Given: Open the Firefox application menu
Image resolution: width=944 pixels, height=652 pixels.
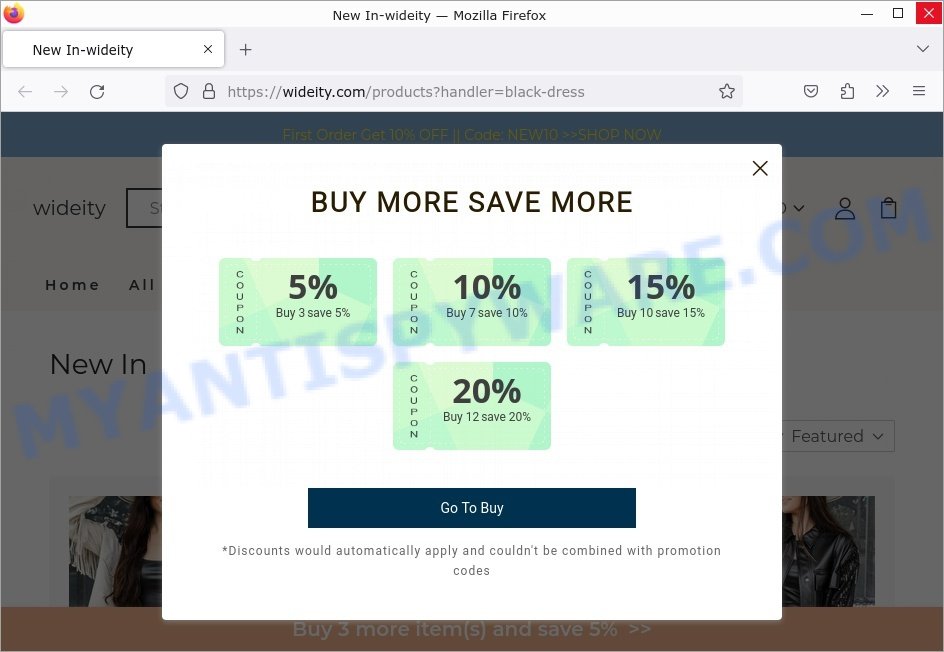Looking at the screenshot, I should (x=919, y=92).
